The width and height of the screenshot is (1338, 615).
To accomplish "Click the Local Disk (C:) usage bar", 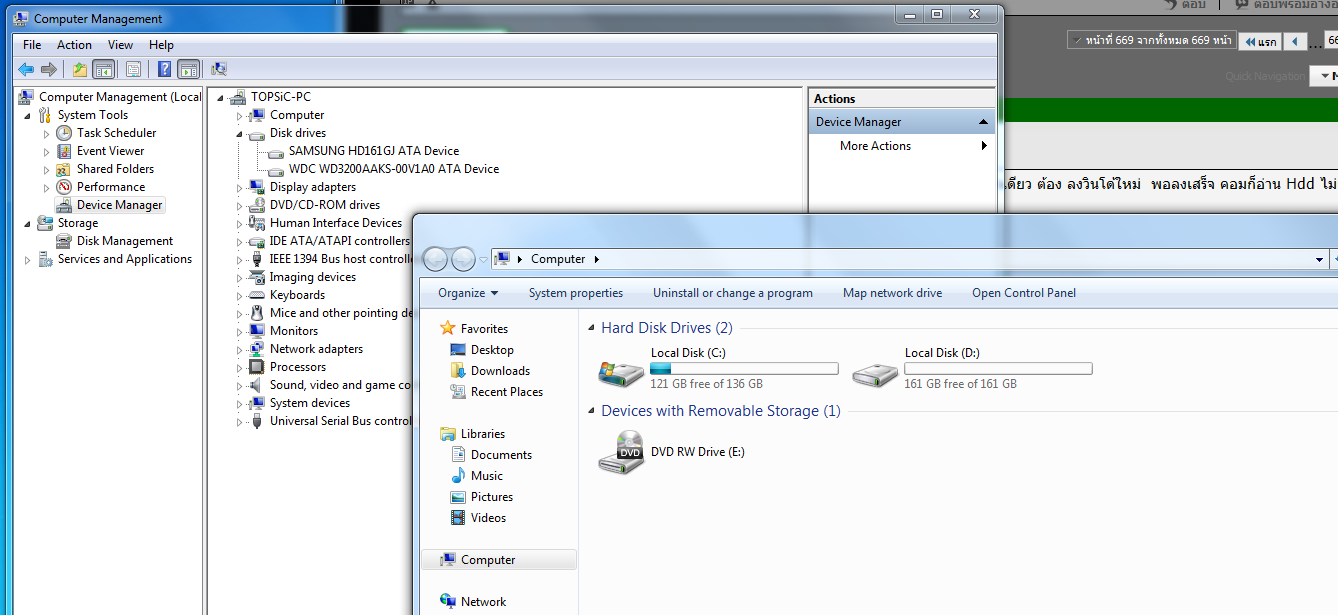I will [x=743, y=369].
